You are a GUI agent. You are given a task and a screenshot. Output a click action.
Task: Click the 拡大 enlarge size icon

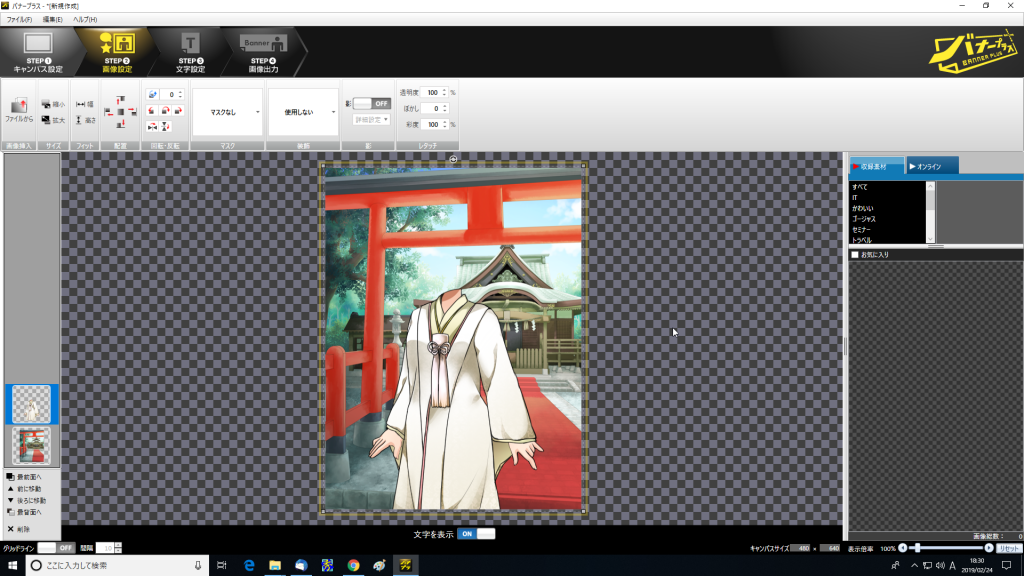click(x=52, y=120)
